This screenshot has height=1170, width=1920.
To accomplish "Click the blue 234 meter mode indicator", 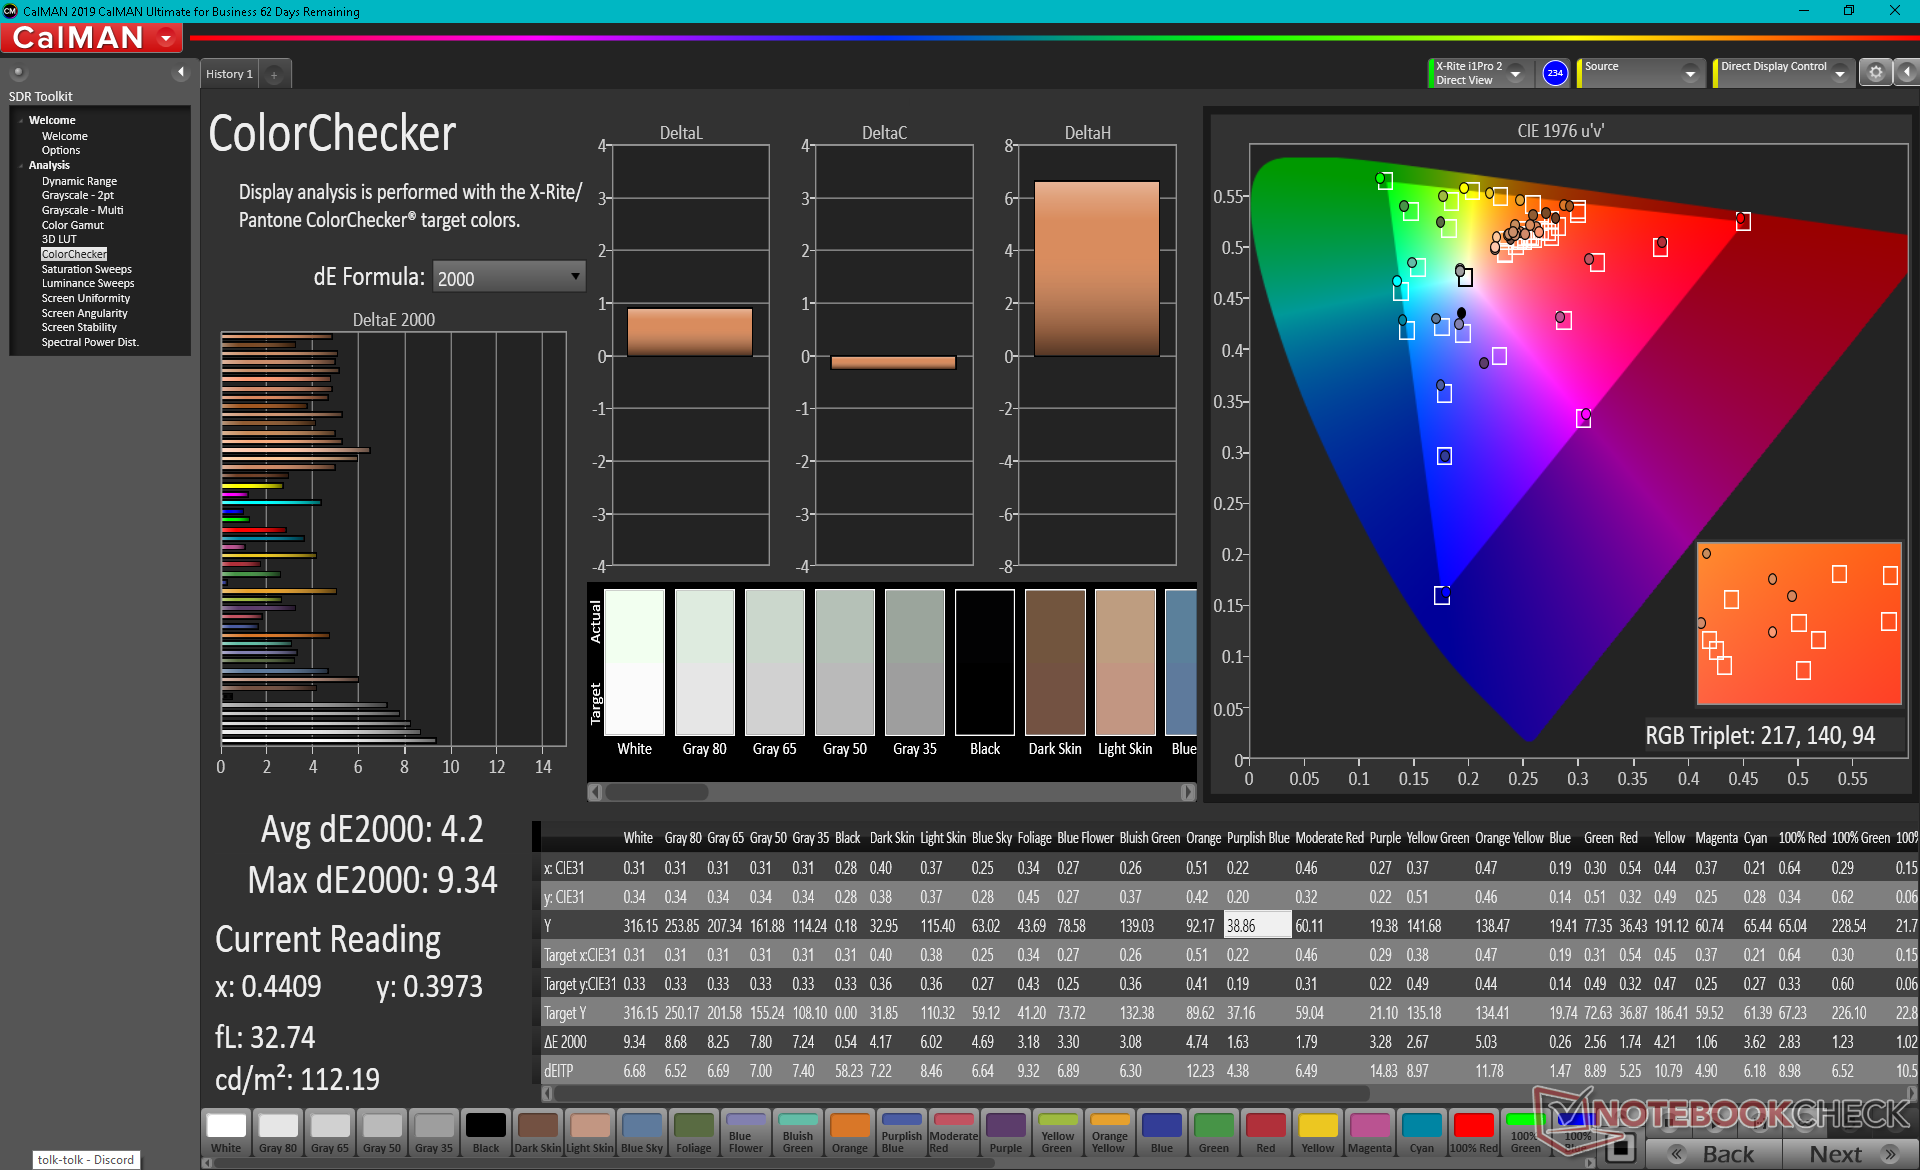I will point(1555,73).
